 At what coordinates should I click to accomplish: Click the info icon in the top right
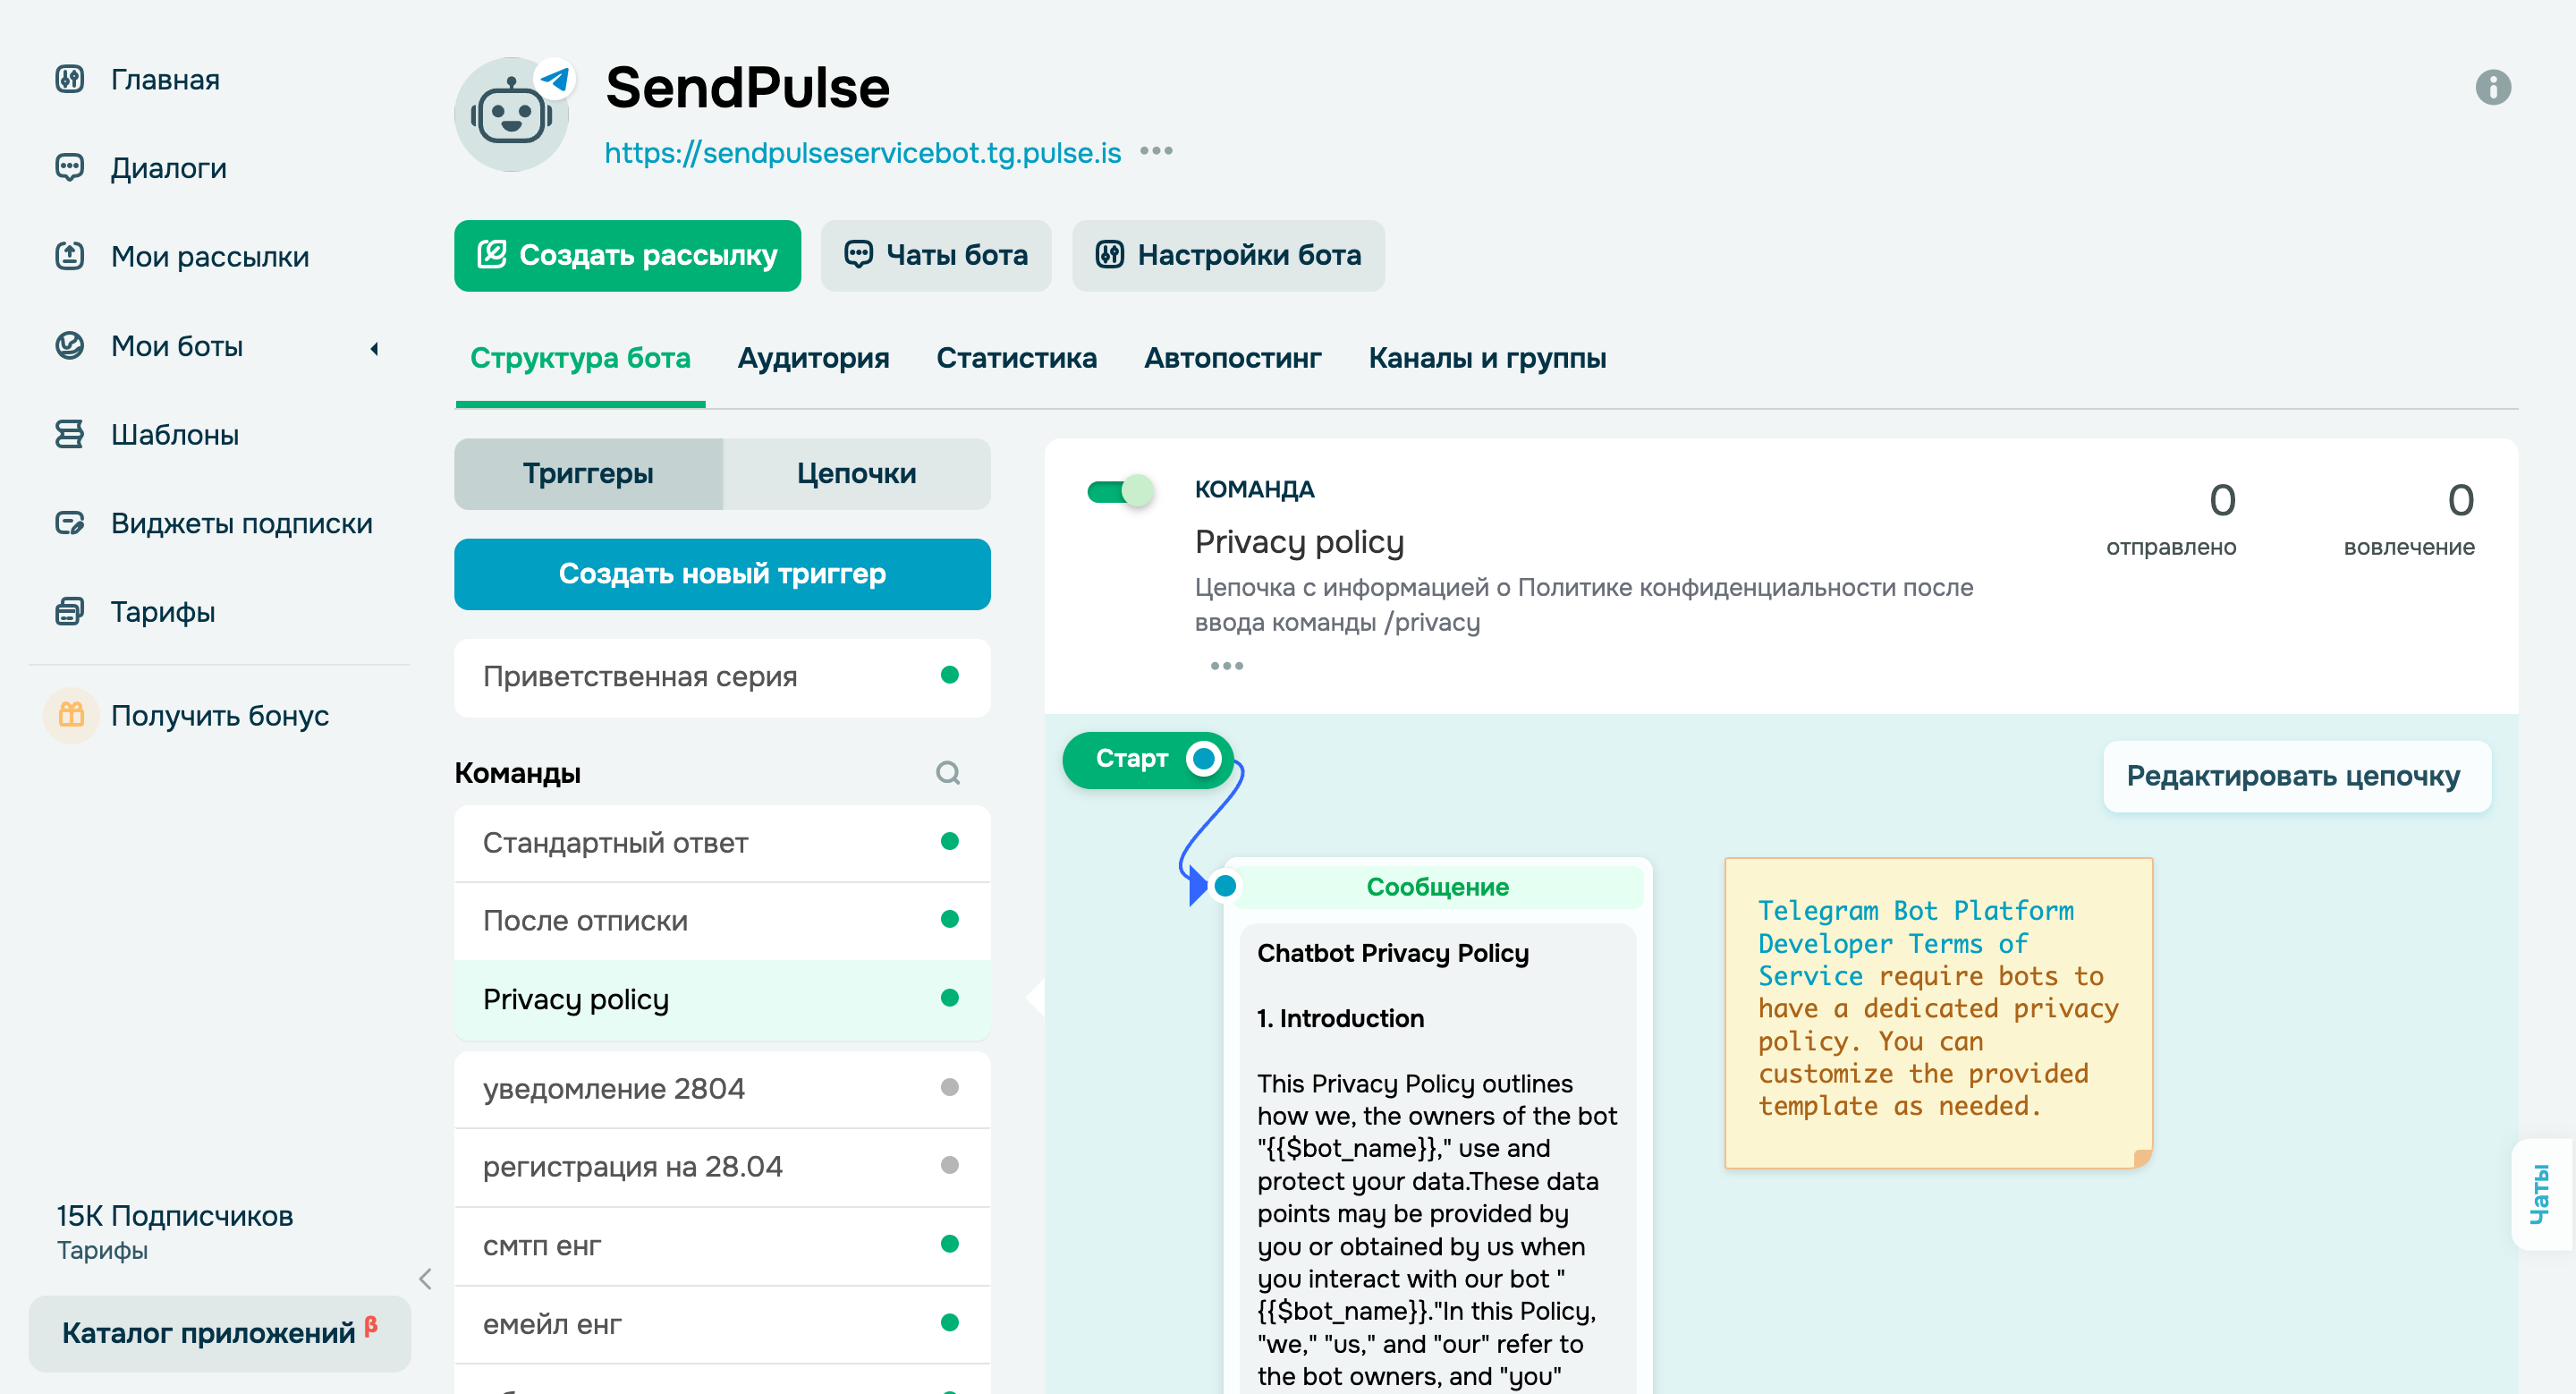[x=2492, y=87]
